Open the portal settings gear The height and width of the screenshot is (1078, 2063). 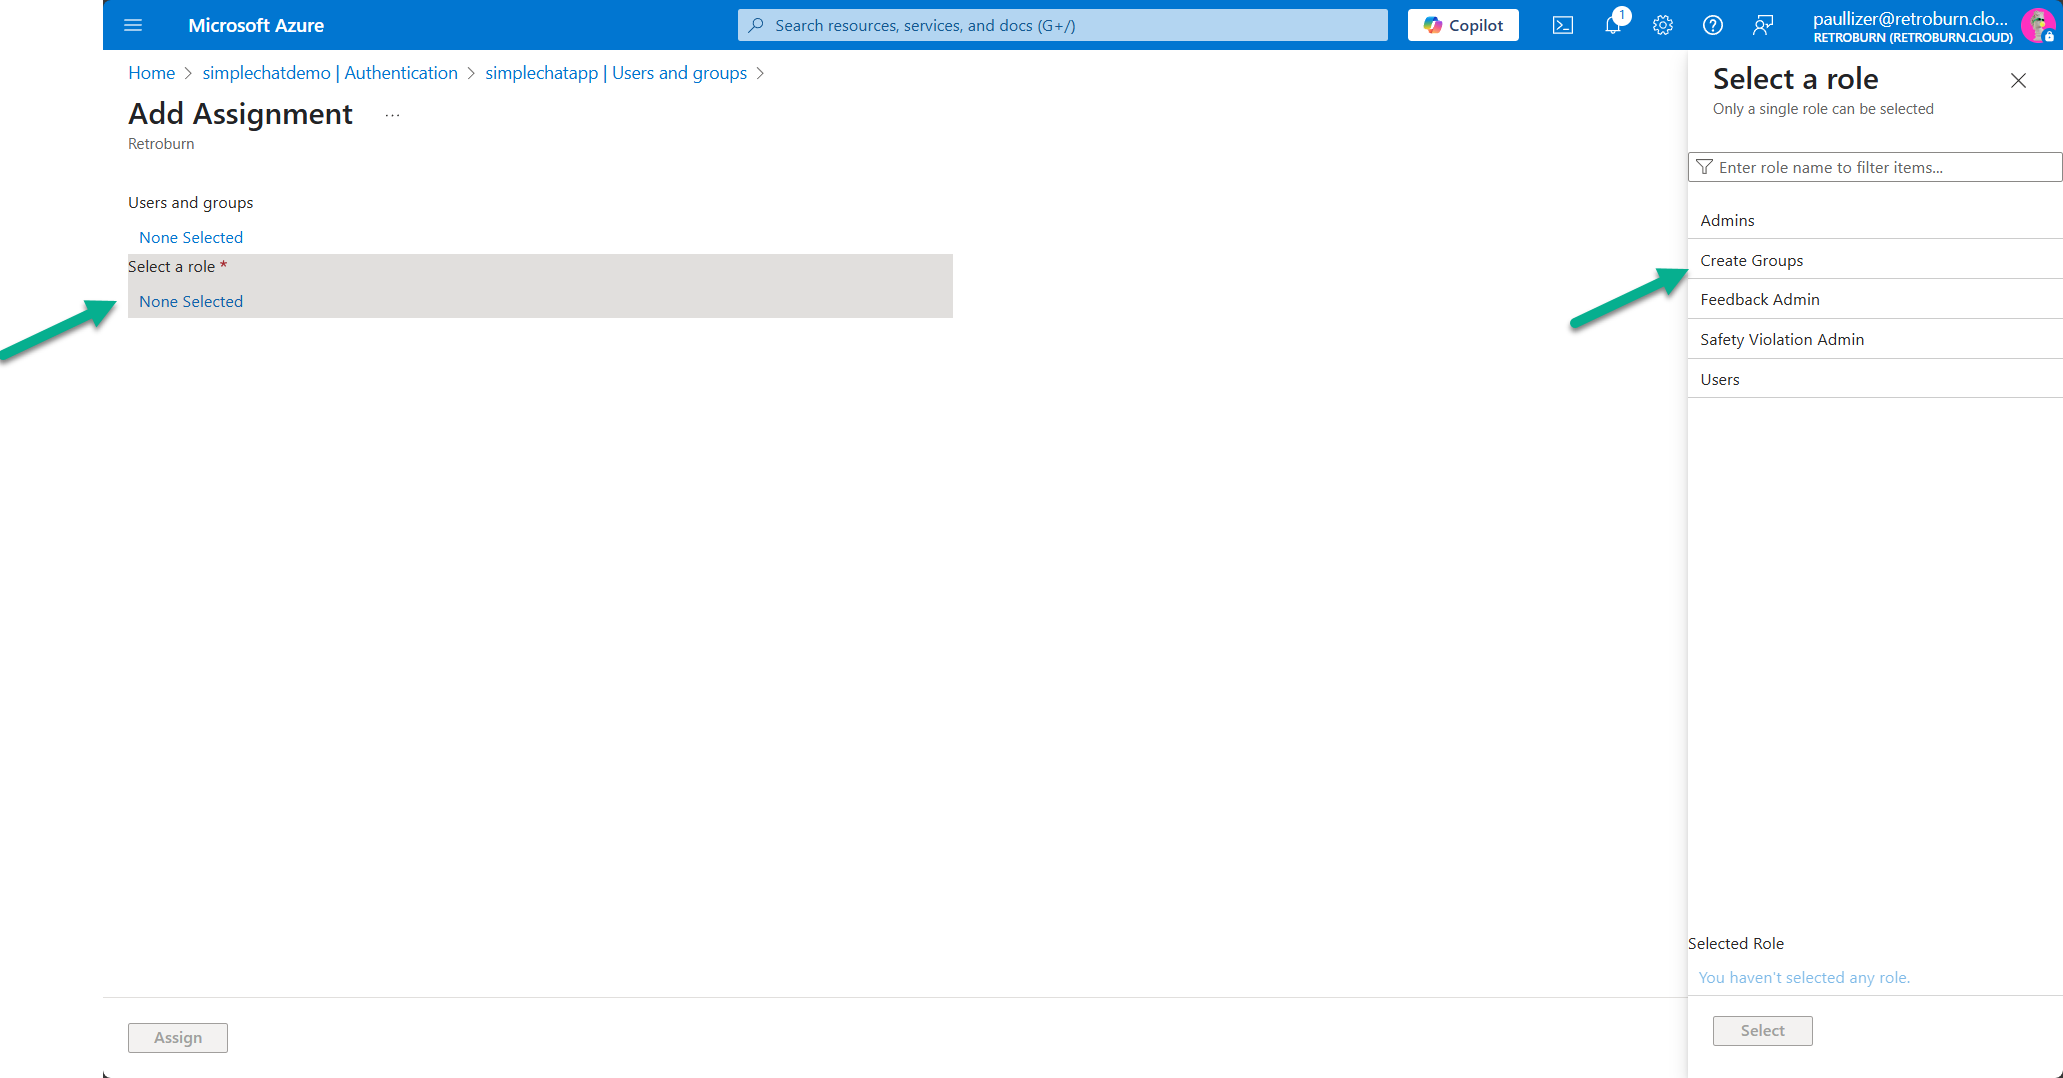coord(1663,25)
